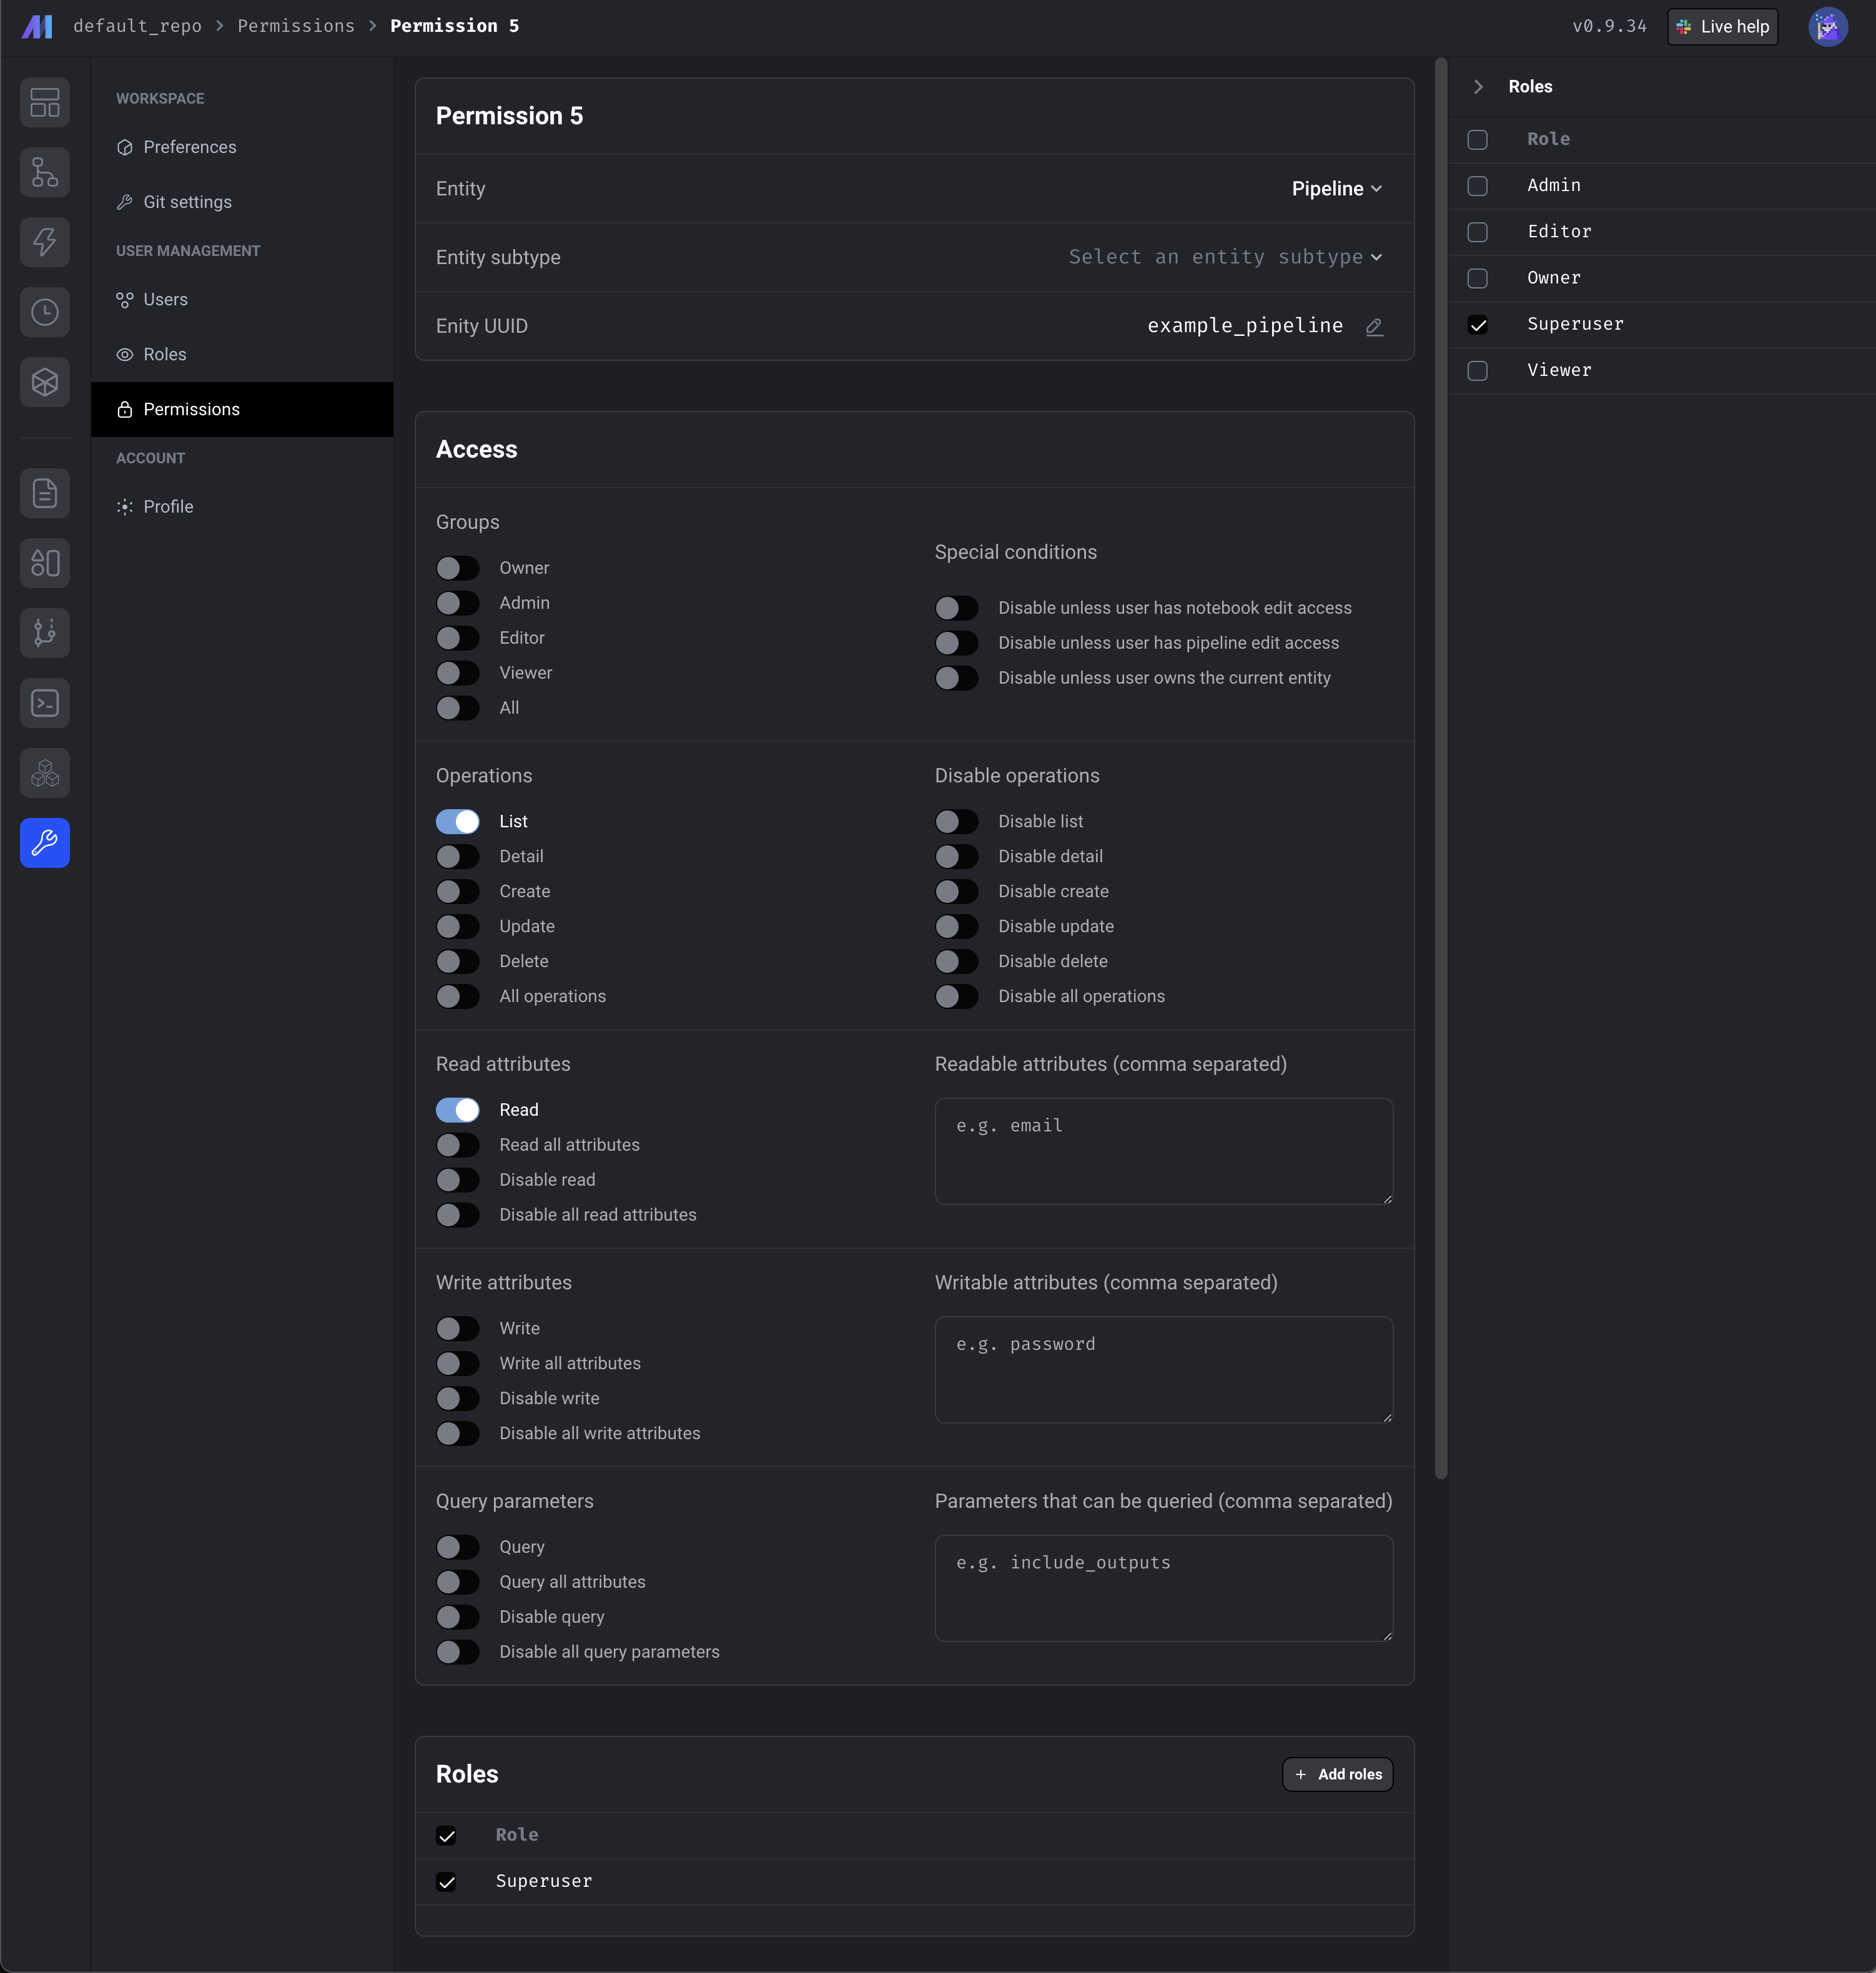Screen dimensions: 1876x1973
Task: Click the main content vertical scrollbar
Action: click(x=1441, y=768)
